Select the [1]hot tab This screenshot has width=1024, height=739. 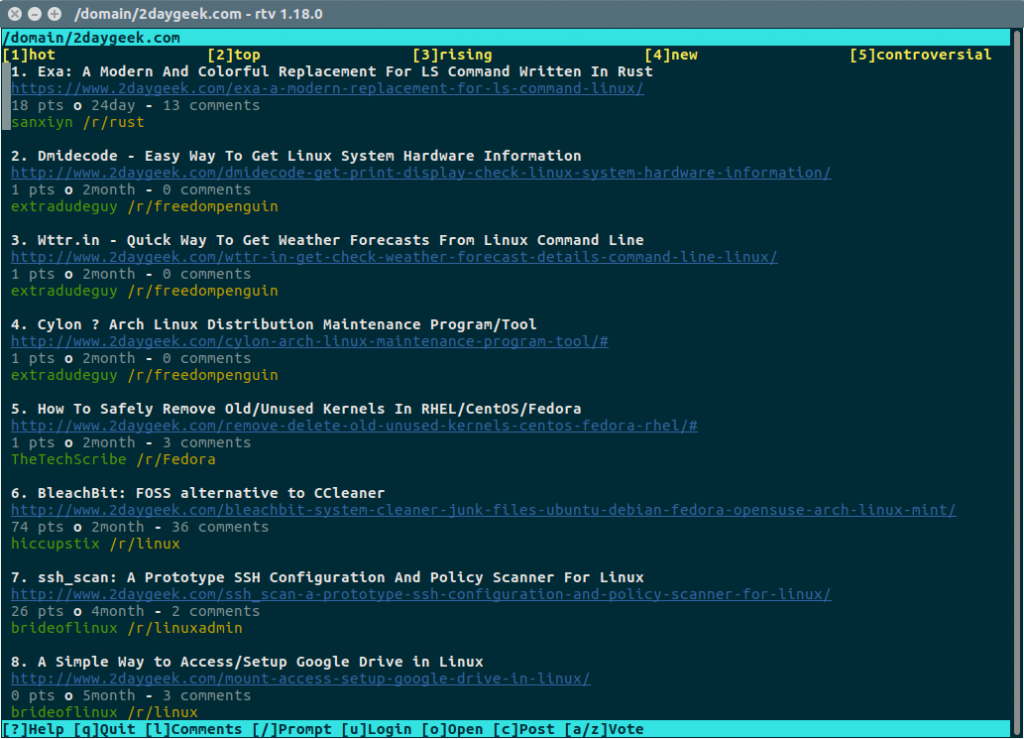(31, 54)
